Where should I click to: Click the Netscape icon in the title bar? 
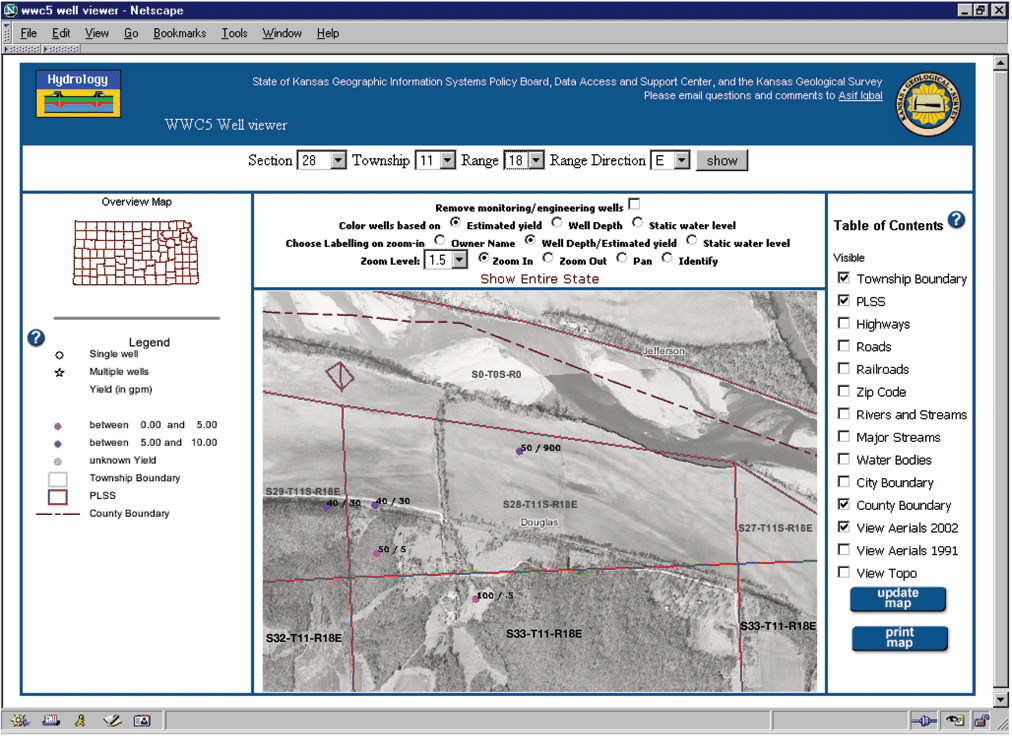pos(11,10)
